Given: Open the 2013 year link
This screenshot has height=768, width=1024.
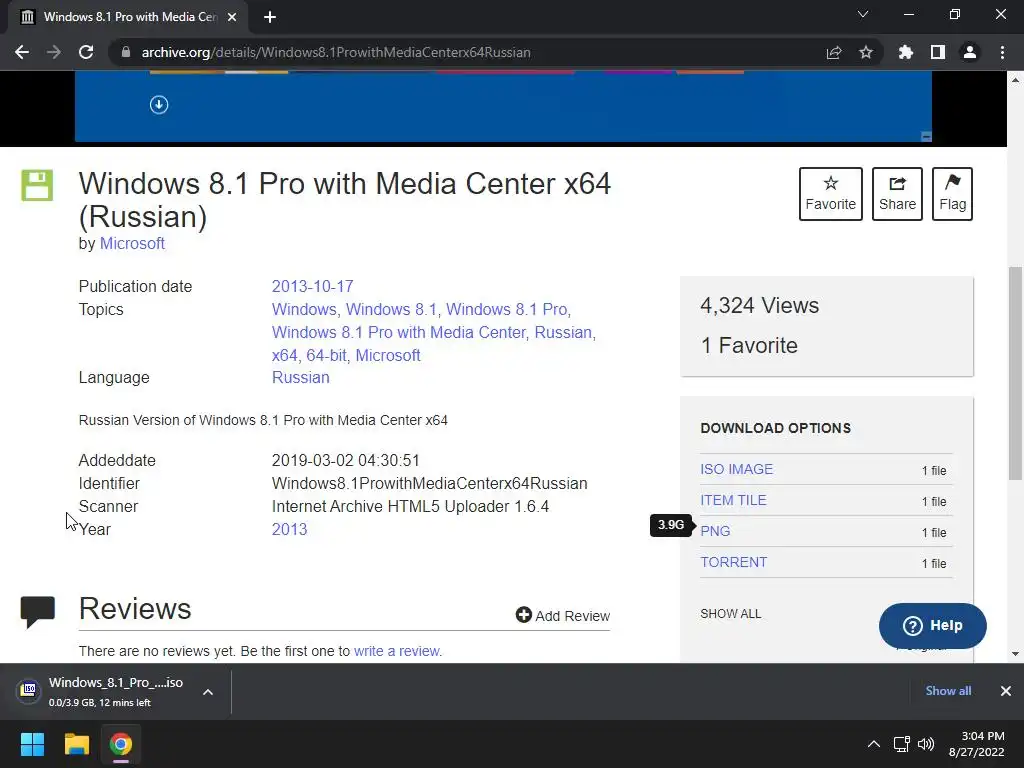Looking at the screenshot, I should click(x=289, y=530).
